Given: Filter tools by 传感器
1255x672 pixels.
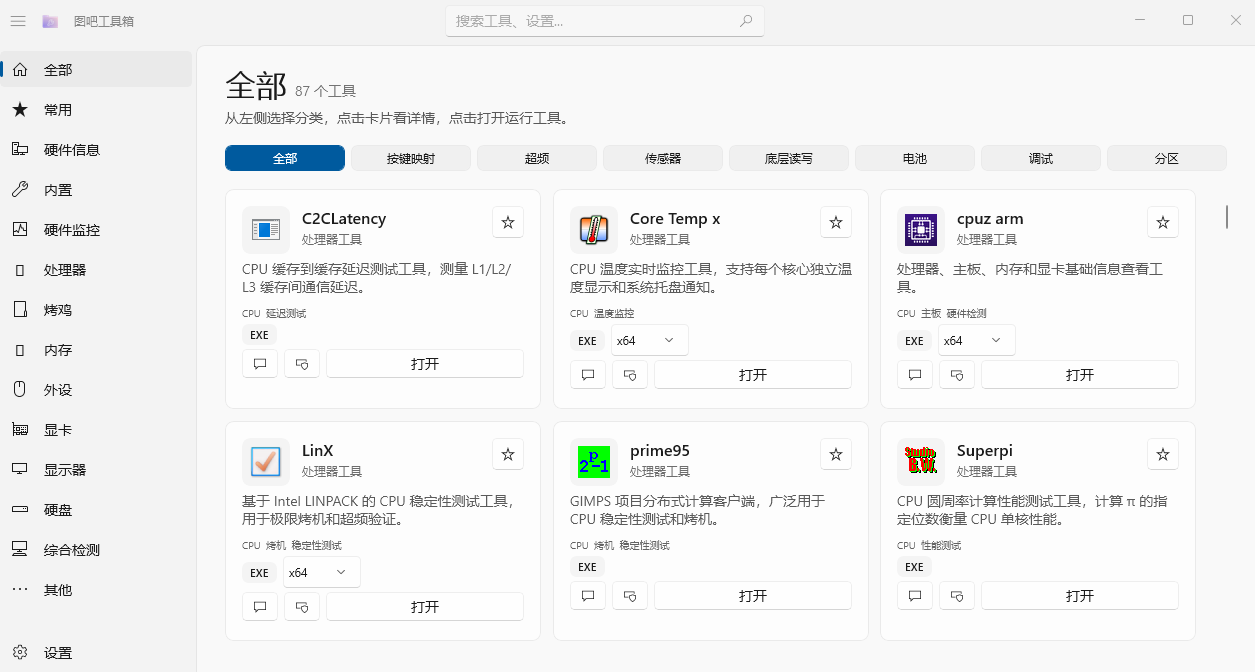Looking at the screenshot, I should tap(663, 158).
